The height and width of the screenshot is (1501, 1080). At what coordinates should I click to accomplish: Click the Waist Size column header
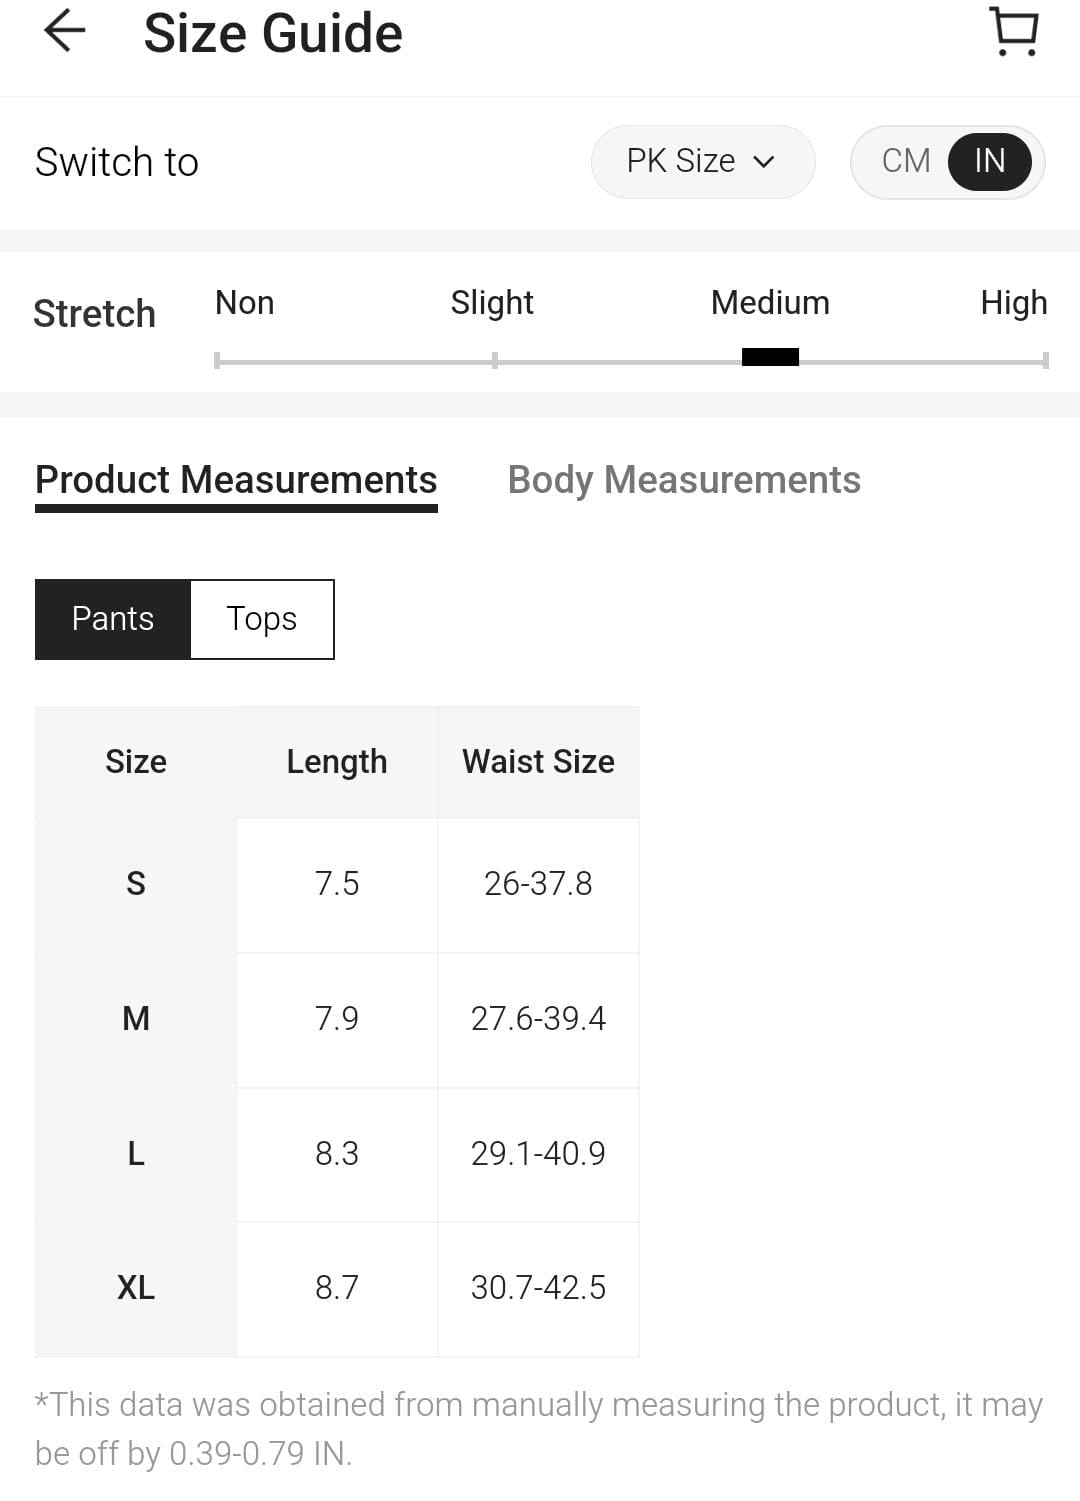[x=538, y=762]
